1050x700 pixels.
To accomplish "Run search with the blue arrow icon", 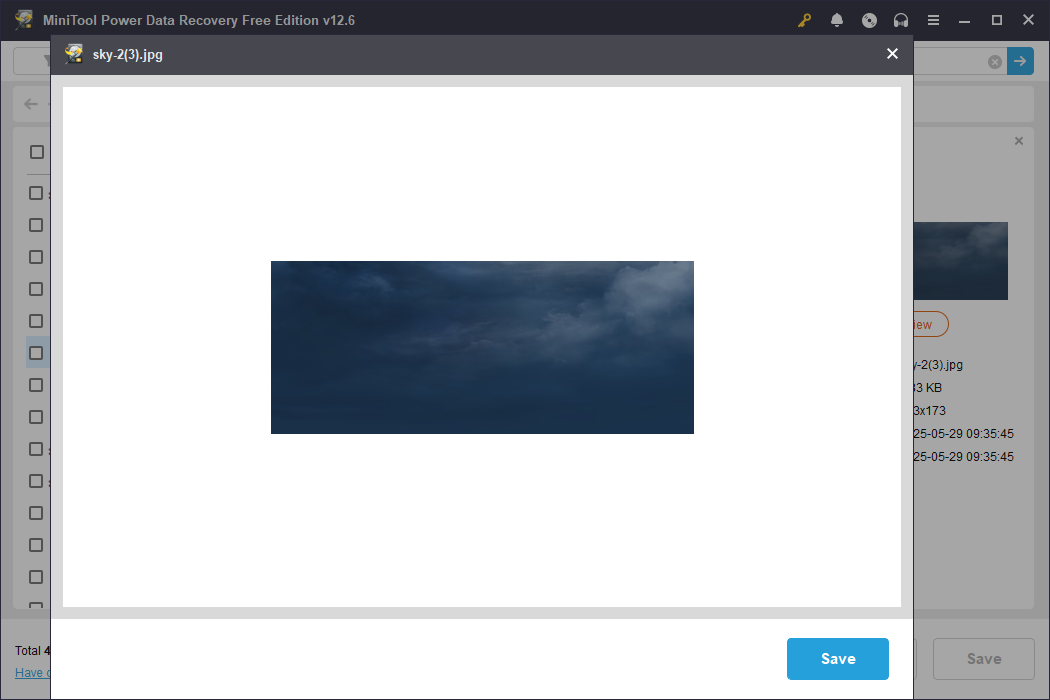I will [1020, 61].
